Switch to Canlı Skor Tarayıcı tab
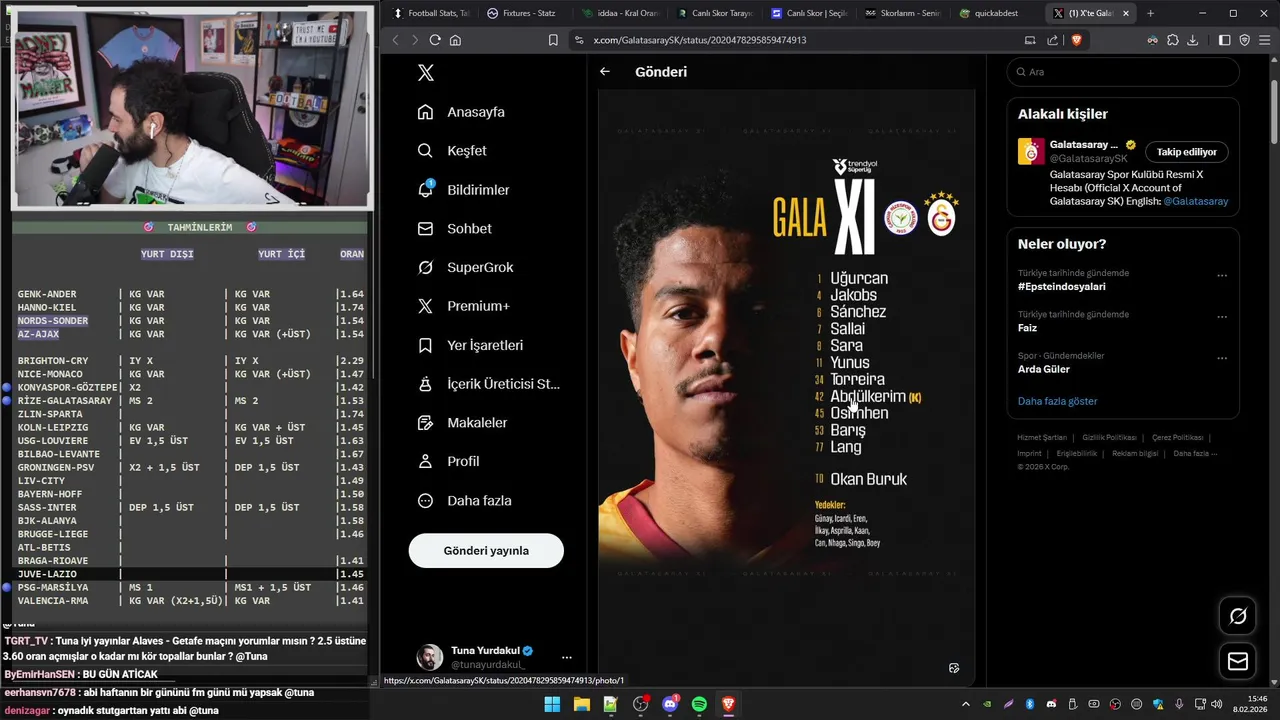Viewport: 1280px width, 720px height. [x=715, y=13]
